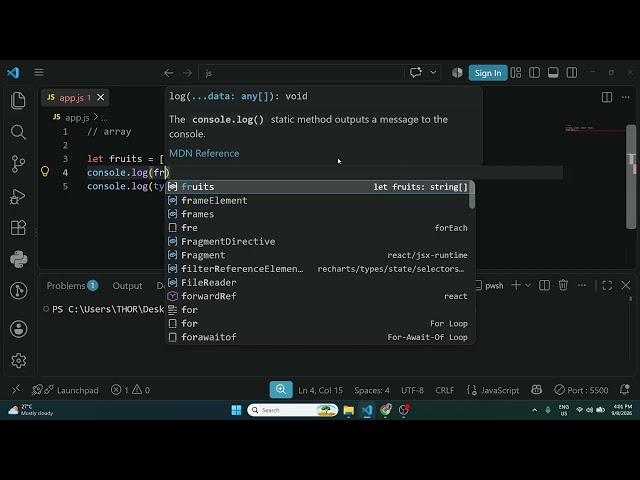The width and height of the screenshot is (640, 480).
Task: Open notifications bell in status bar
Action: tap(624, 389)
